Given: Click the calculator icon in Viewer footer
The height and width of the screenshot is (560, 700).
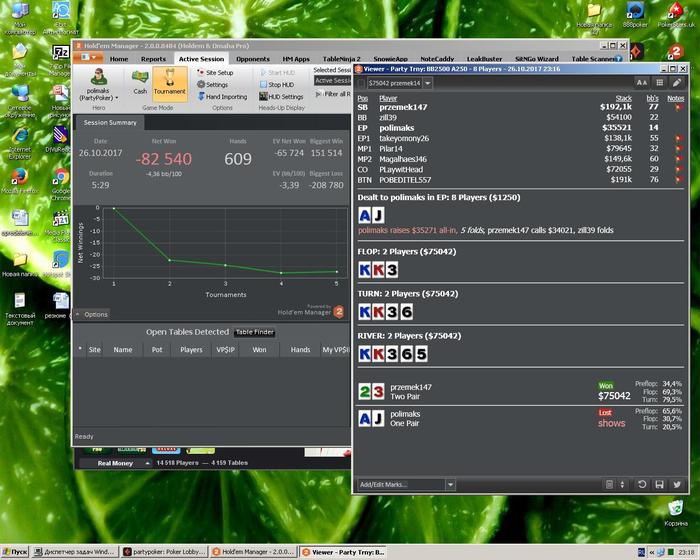Looking at the screenshot, I should [x=609, y=485].
